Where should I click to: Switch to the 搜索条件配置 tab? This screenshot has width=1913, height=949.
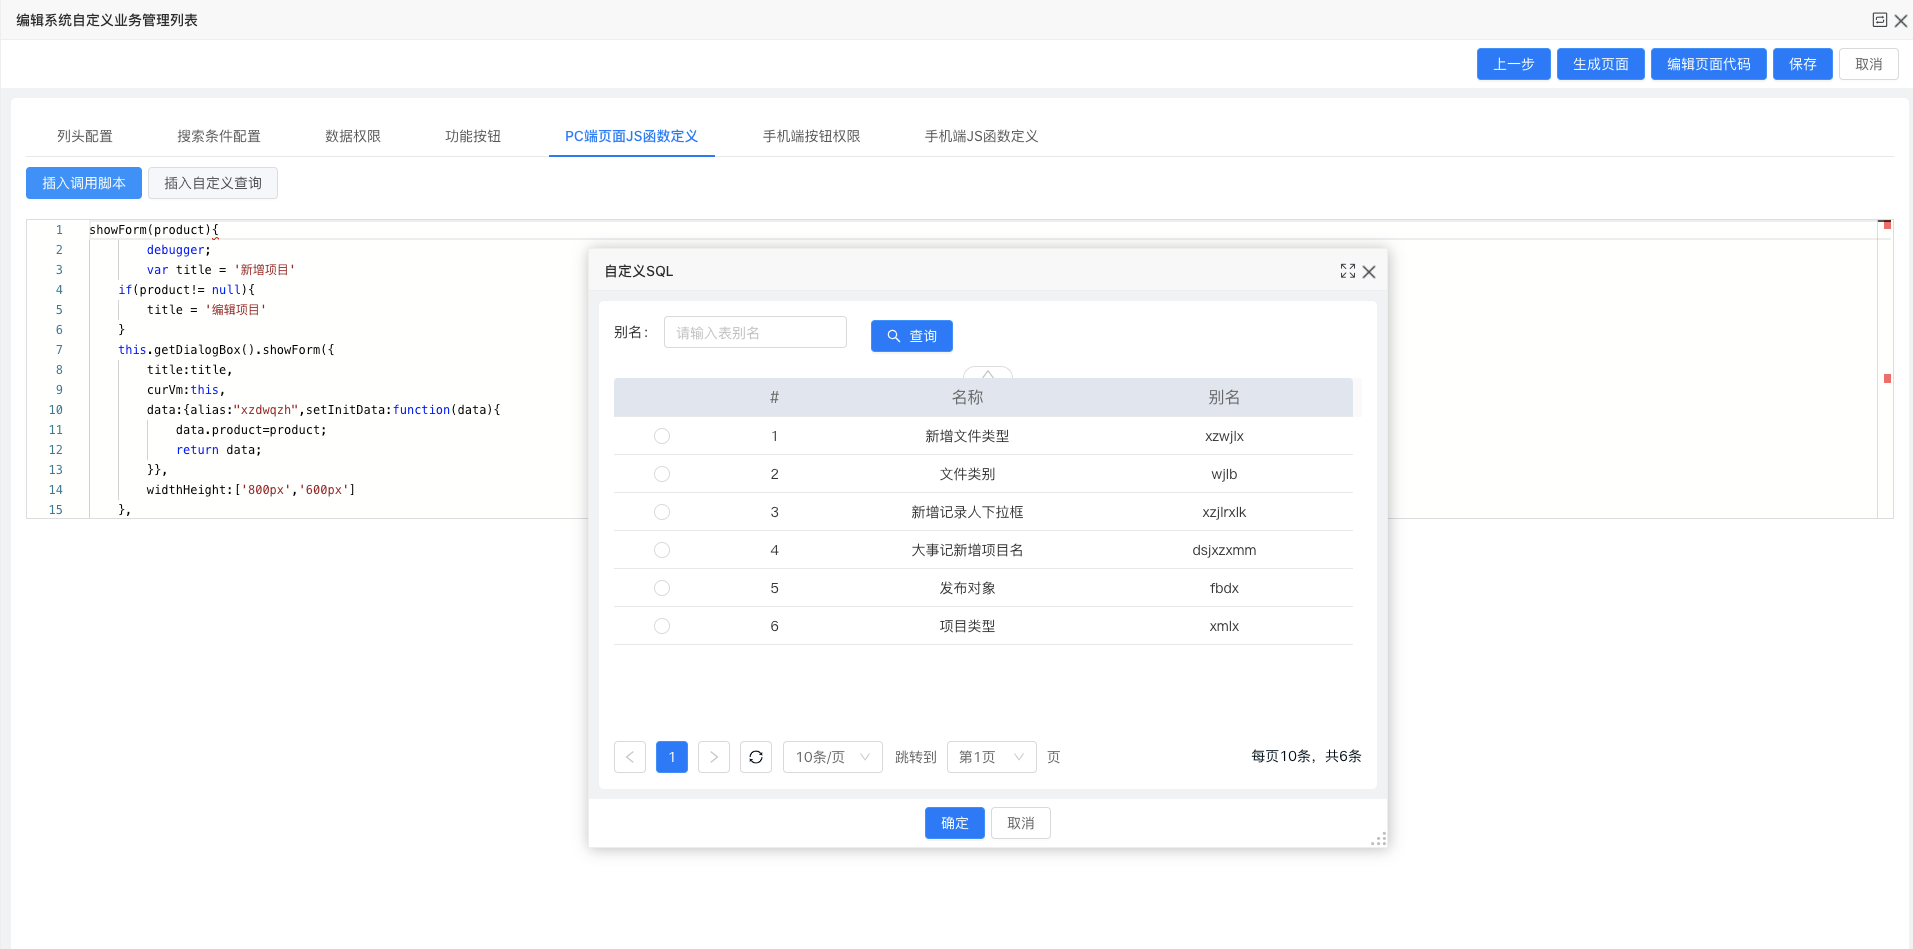(219, 136)
